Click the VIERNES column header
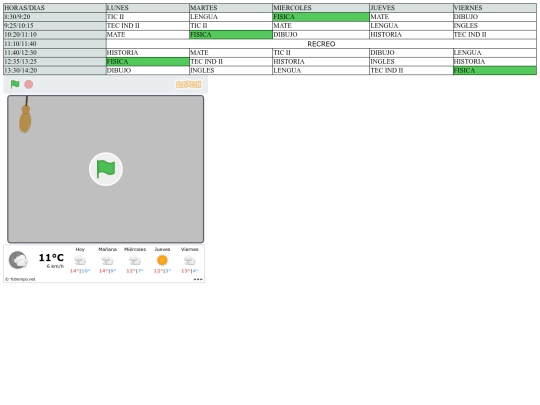540x405 pixels. tap(495, 8)
